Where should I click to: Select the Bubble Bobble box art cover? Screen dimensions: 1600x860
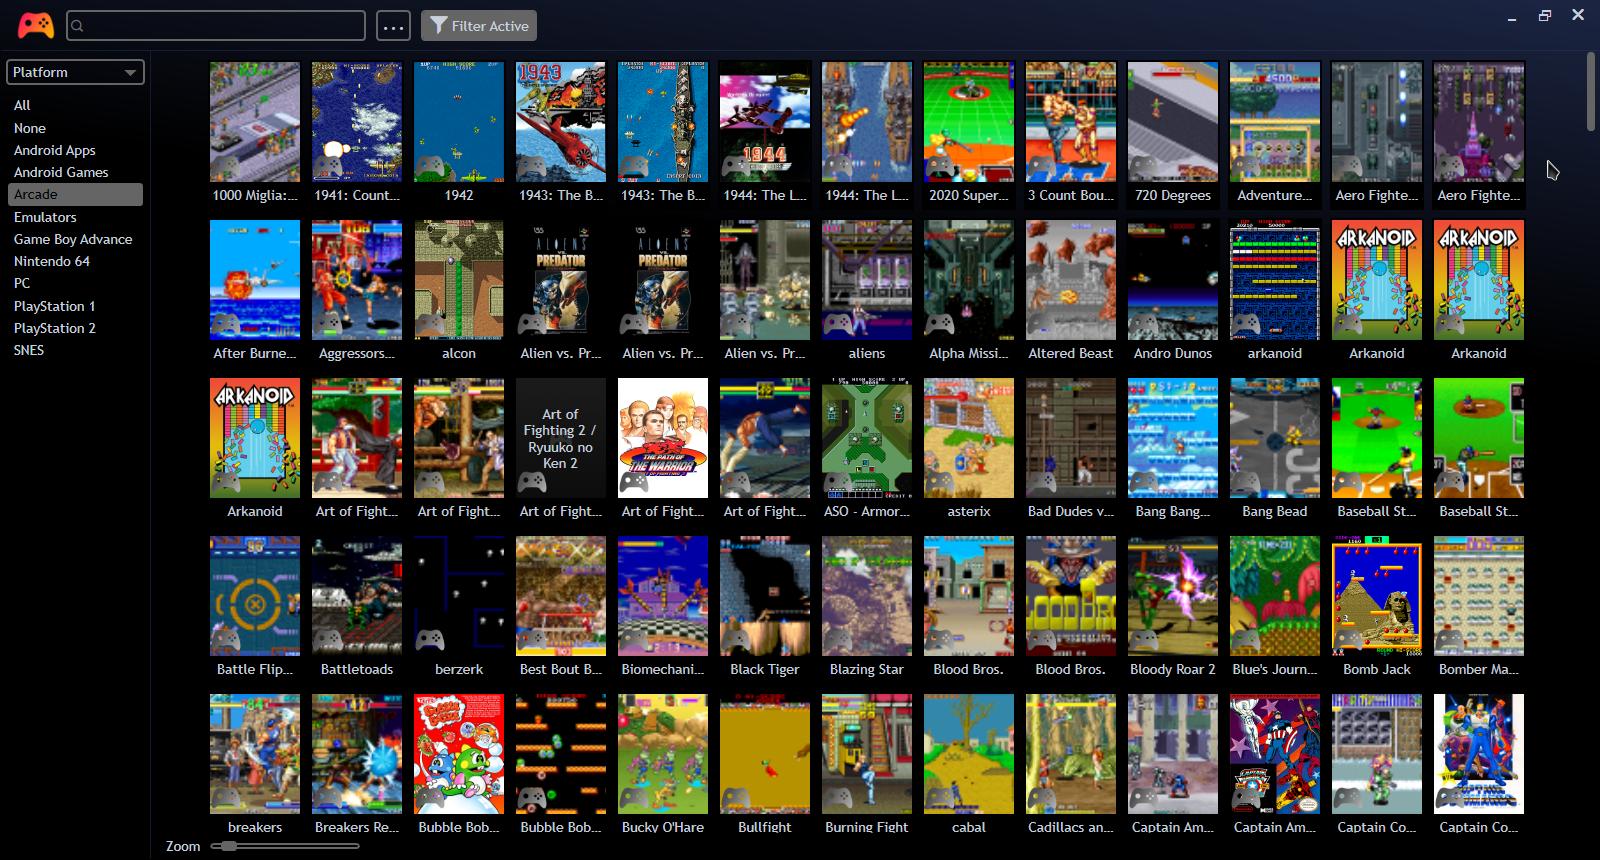459,754
